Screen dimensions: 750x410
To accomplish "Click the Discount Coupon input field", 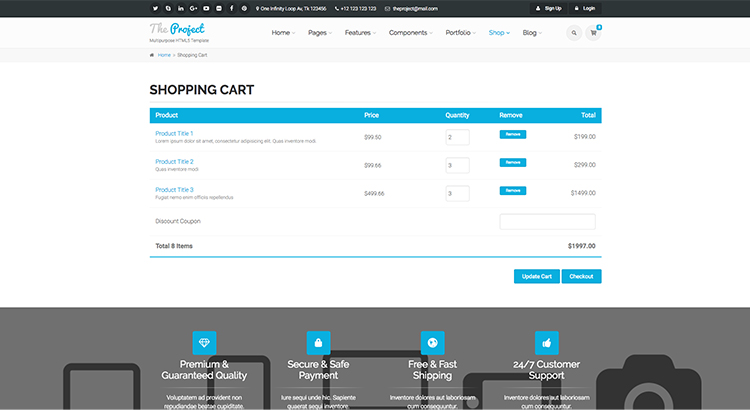I will click(x=547, y=221).
